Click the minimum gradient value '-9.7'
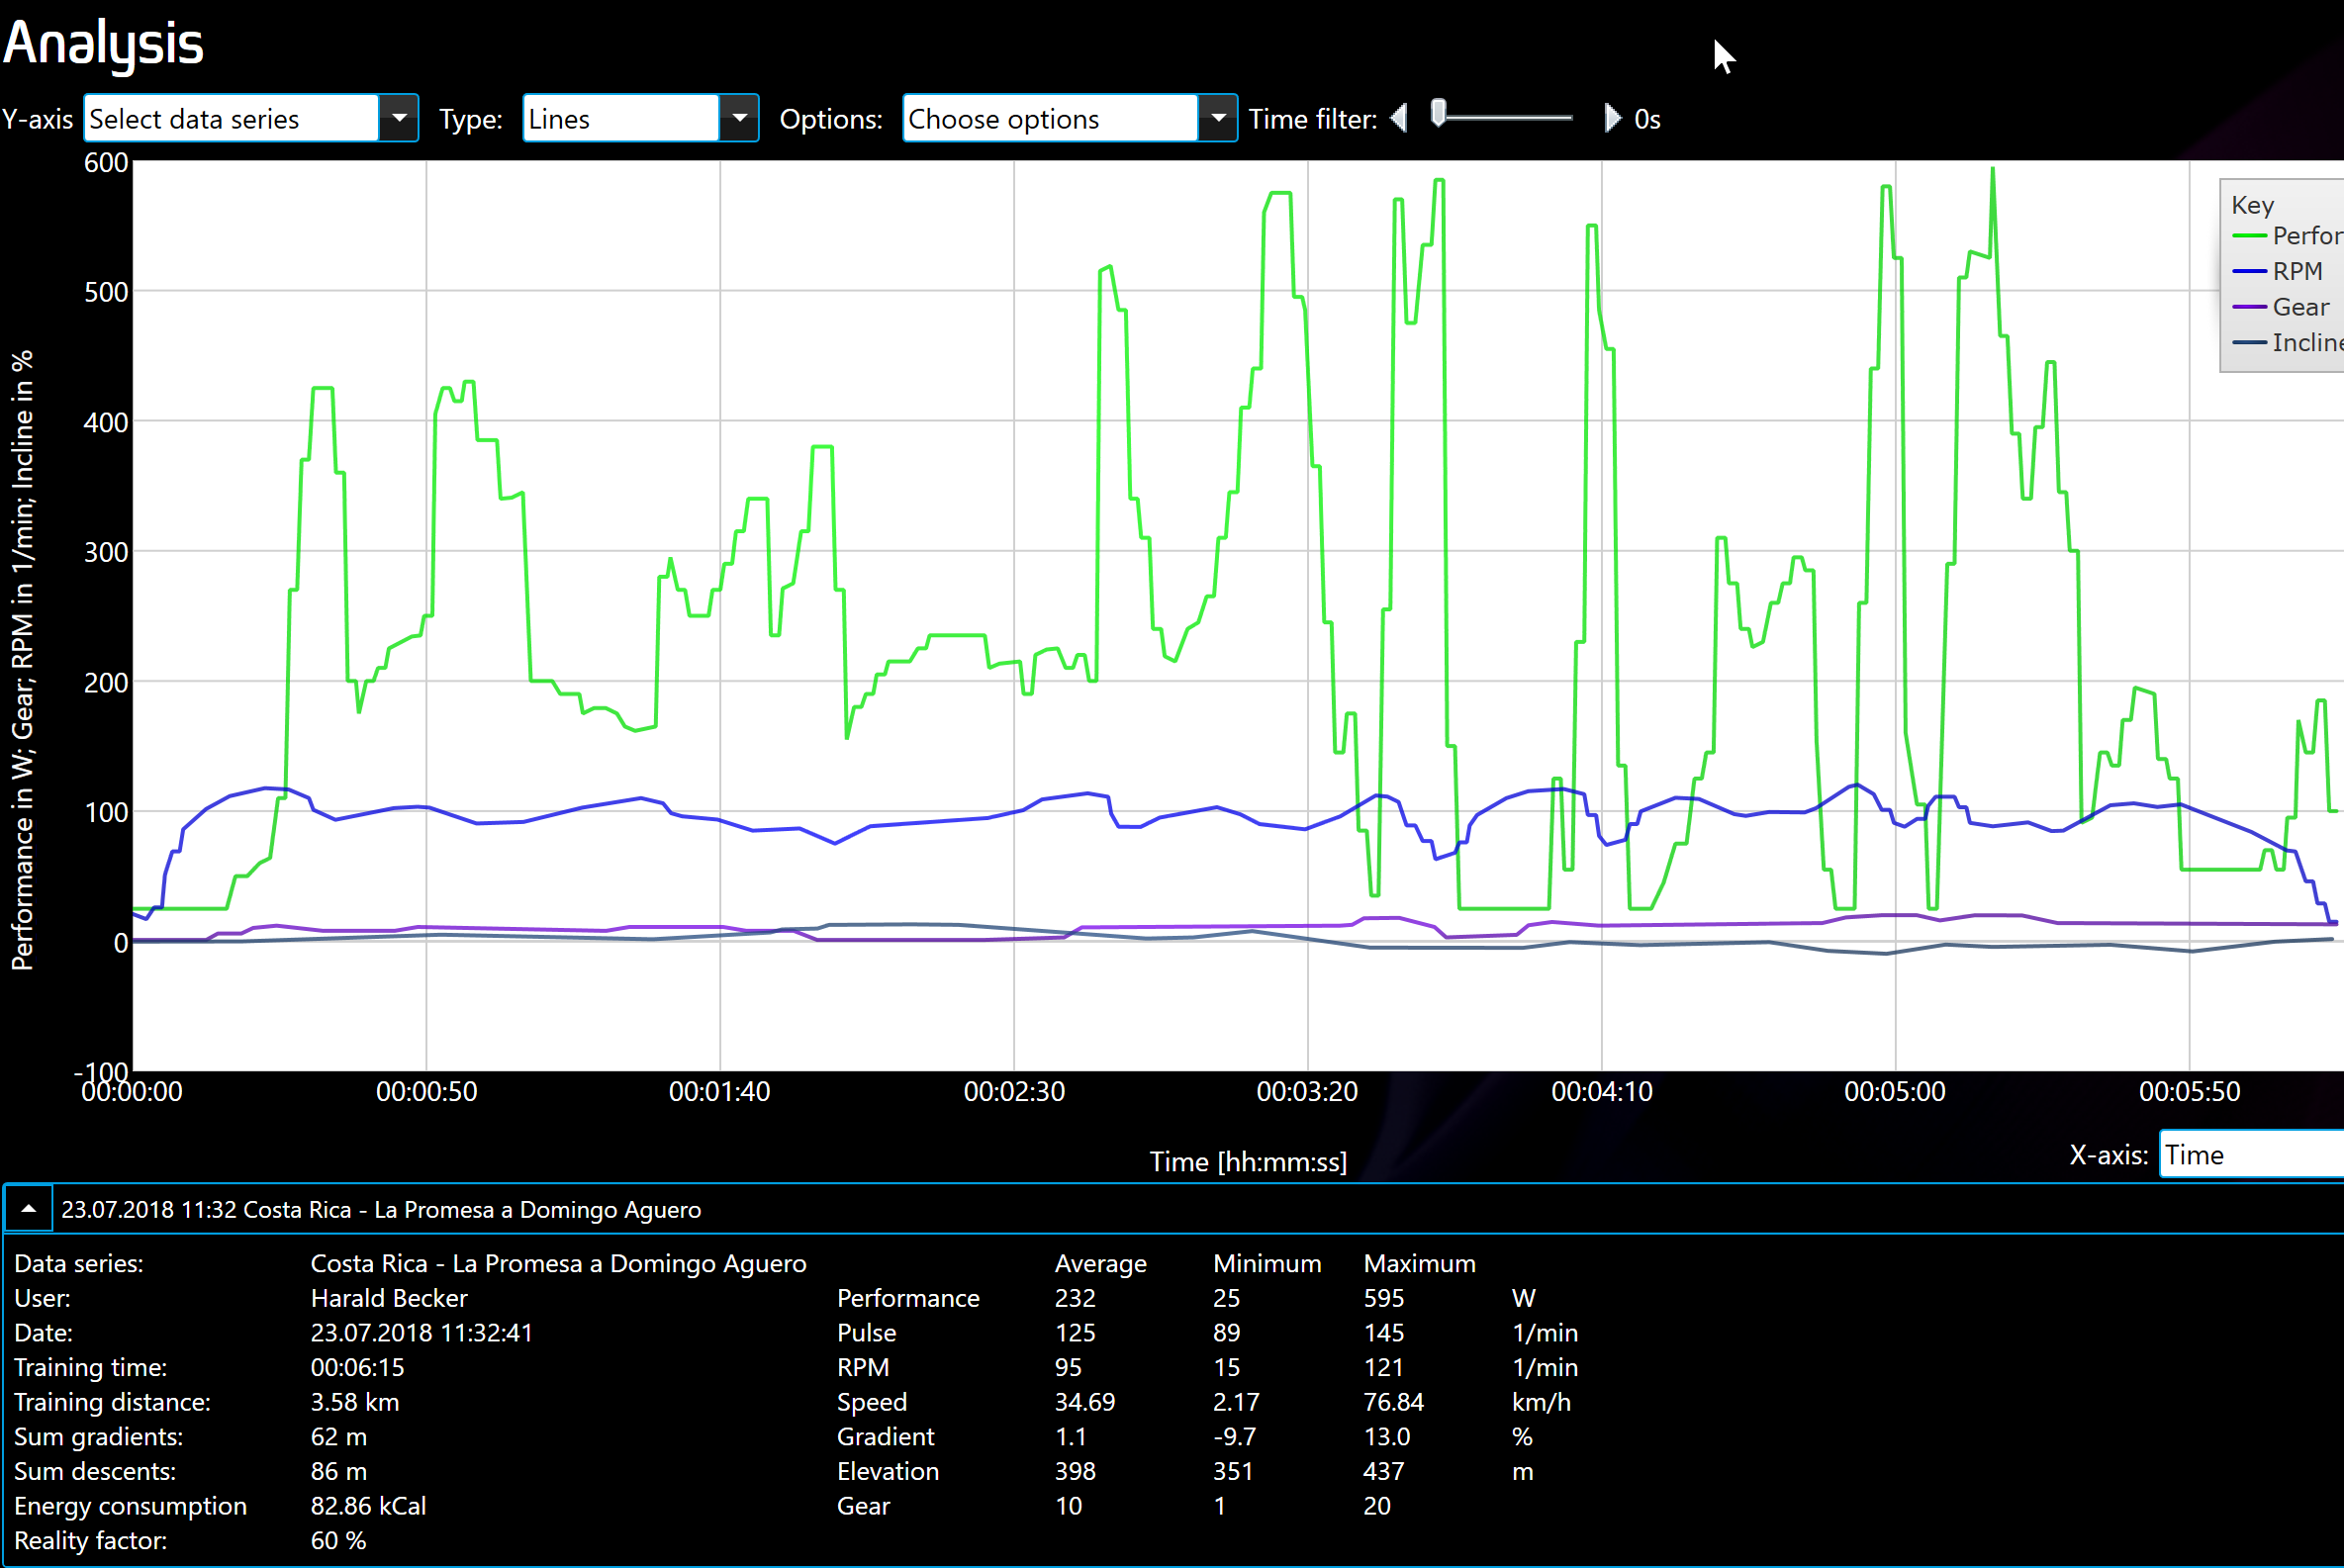Screen dimensions: 2344x1568 tap(1234, 1437)
